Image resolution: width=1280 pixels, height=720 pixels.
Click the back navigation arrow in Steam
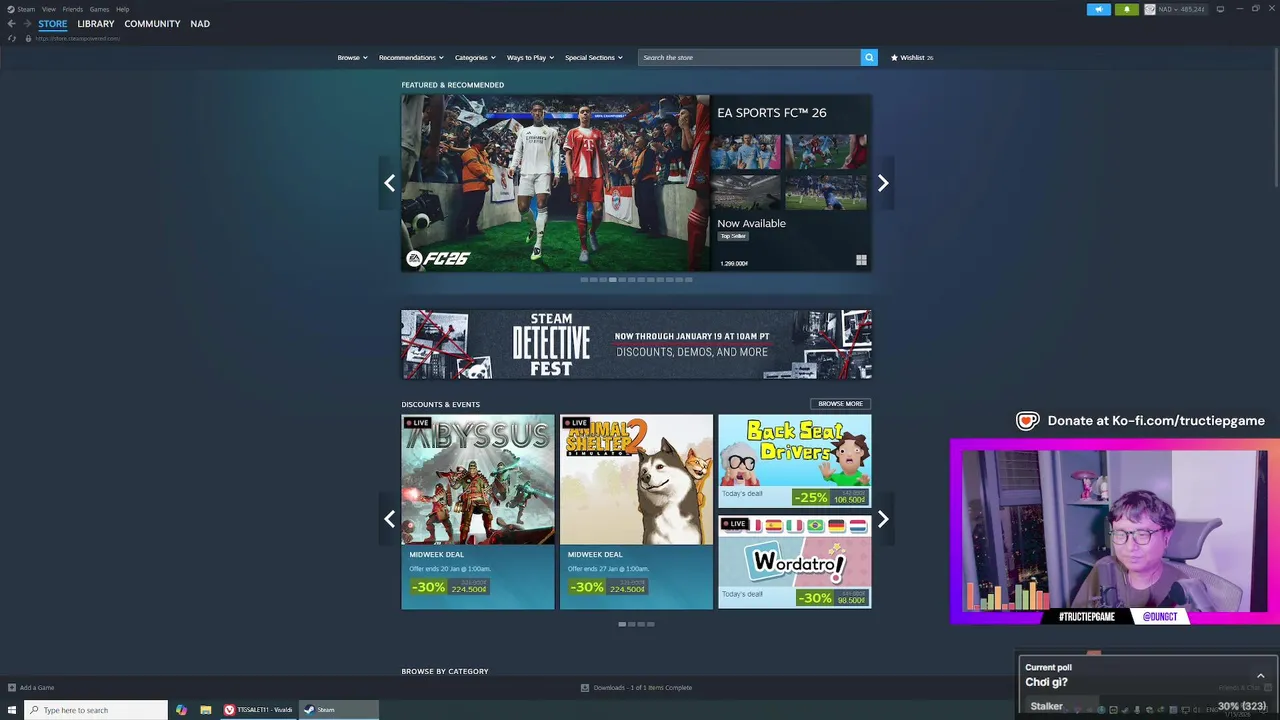click(11, 24)
